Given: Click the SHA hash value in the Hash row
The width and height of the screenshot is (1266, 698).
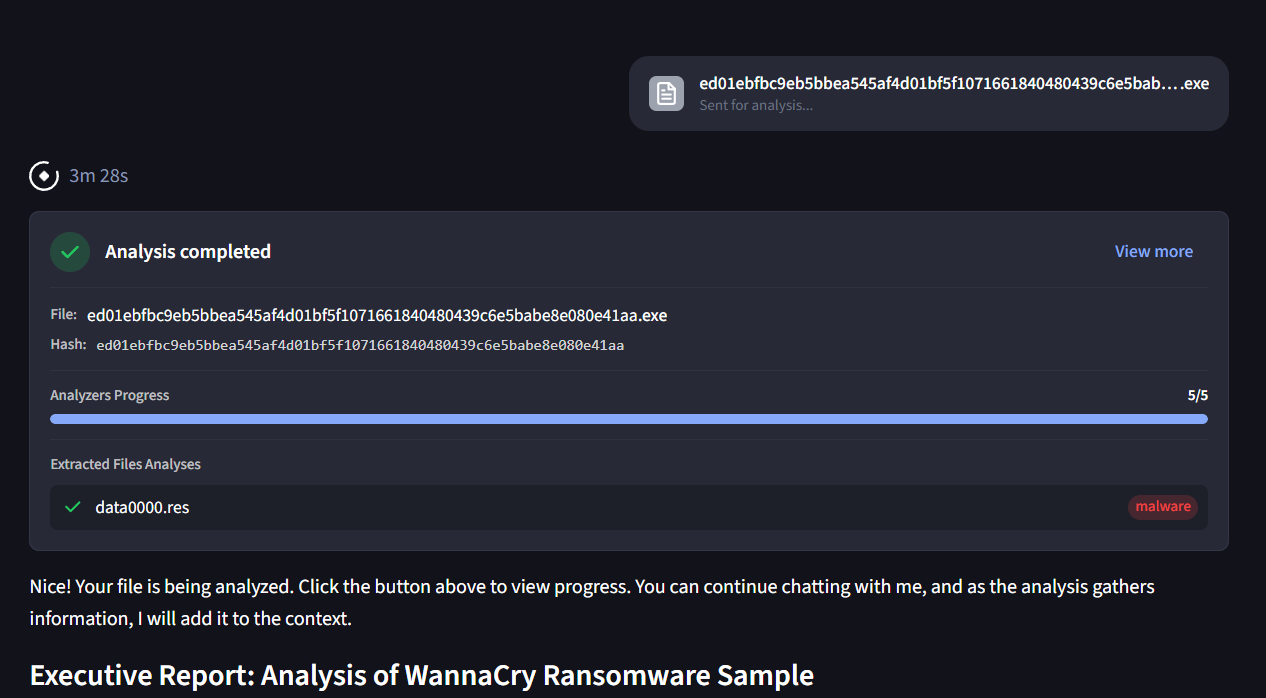Looking at the screenshot, I should coord(360,346).
